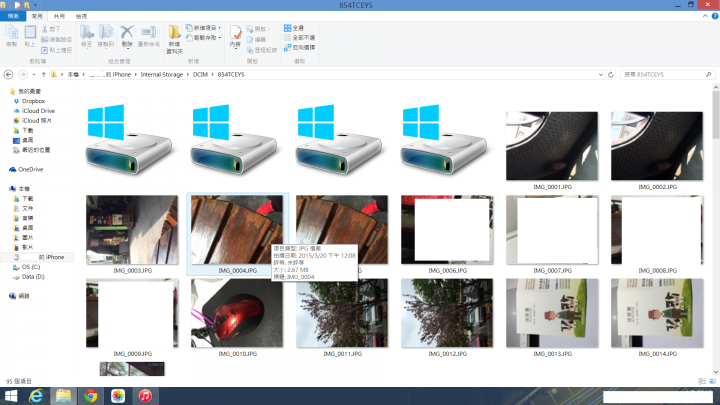This screenshot has height=405, width=720.
Task: Go back with the Back arrow button
Action: point(8,74)
